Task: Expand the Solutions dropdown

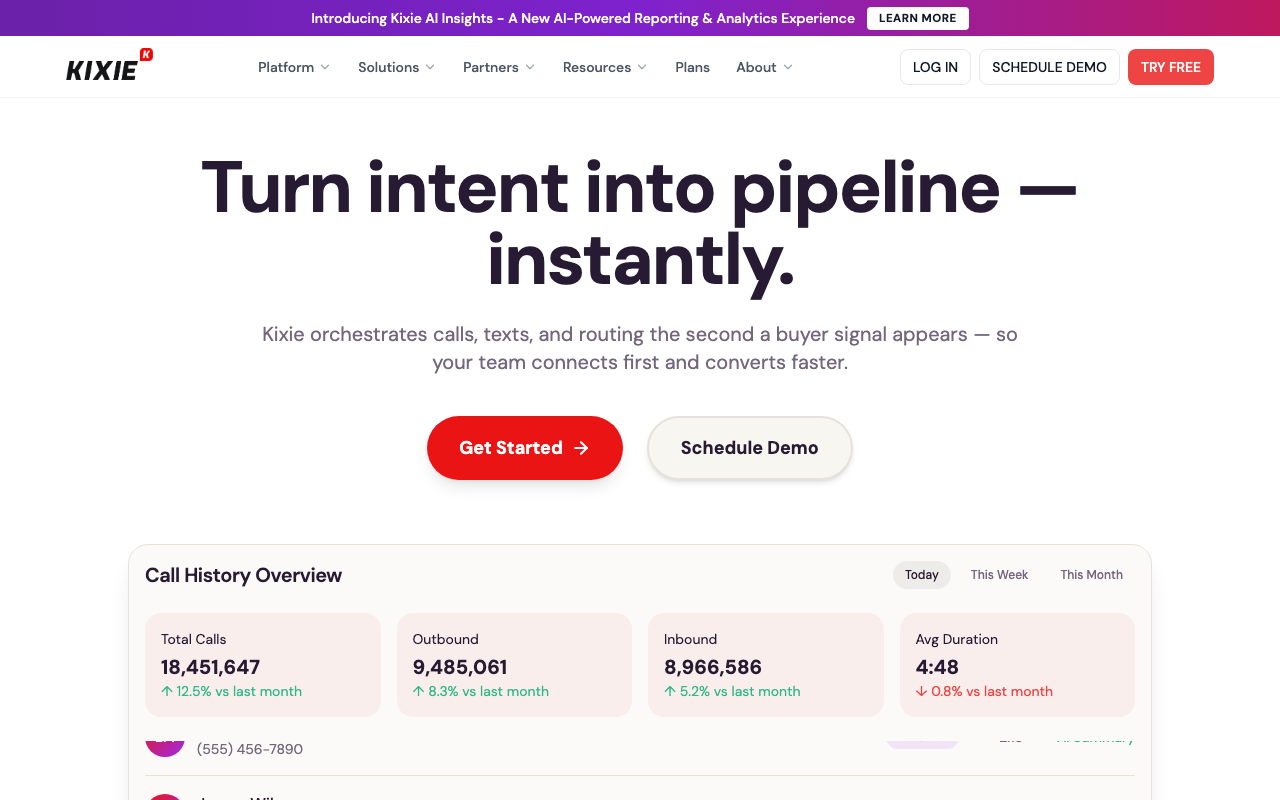Action: tap(396, 67)
